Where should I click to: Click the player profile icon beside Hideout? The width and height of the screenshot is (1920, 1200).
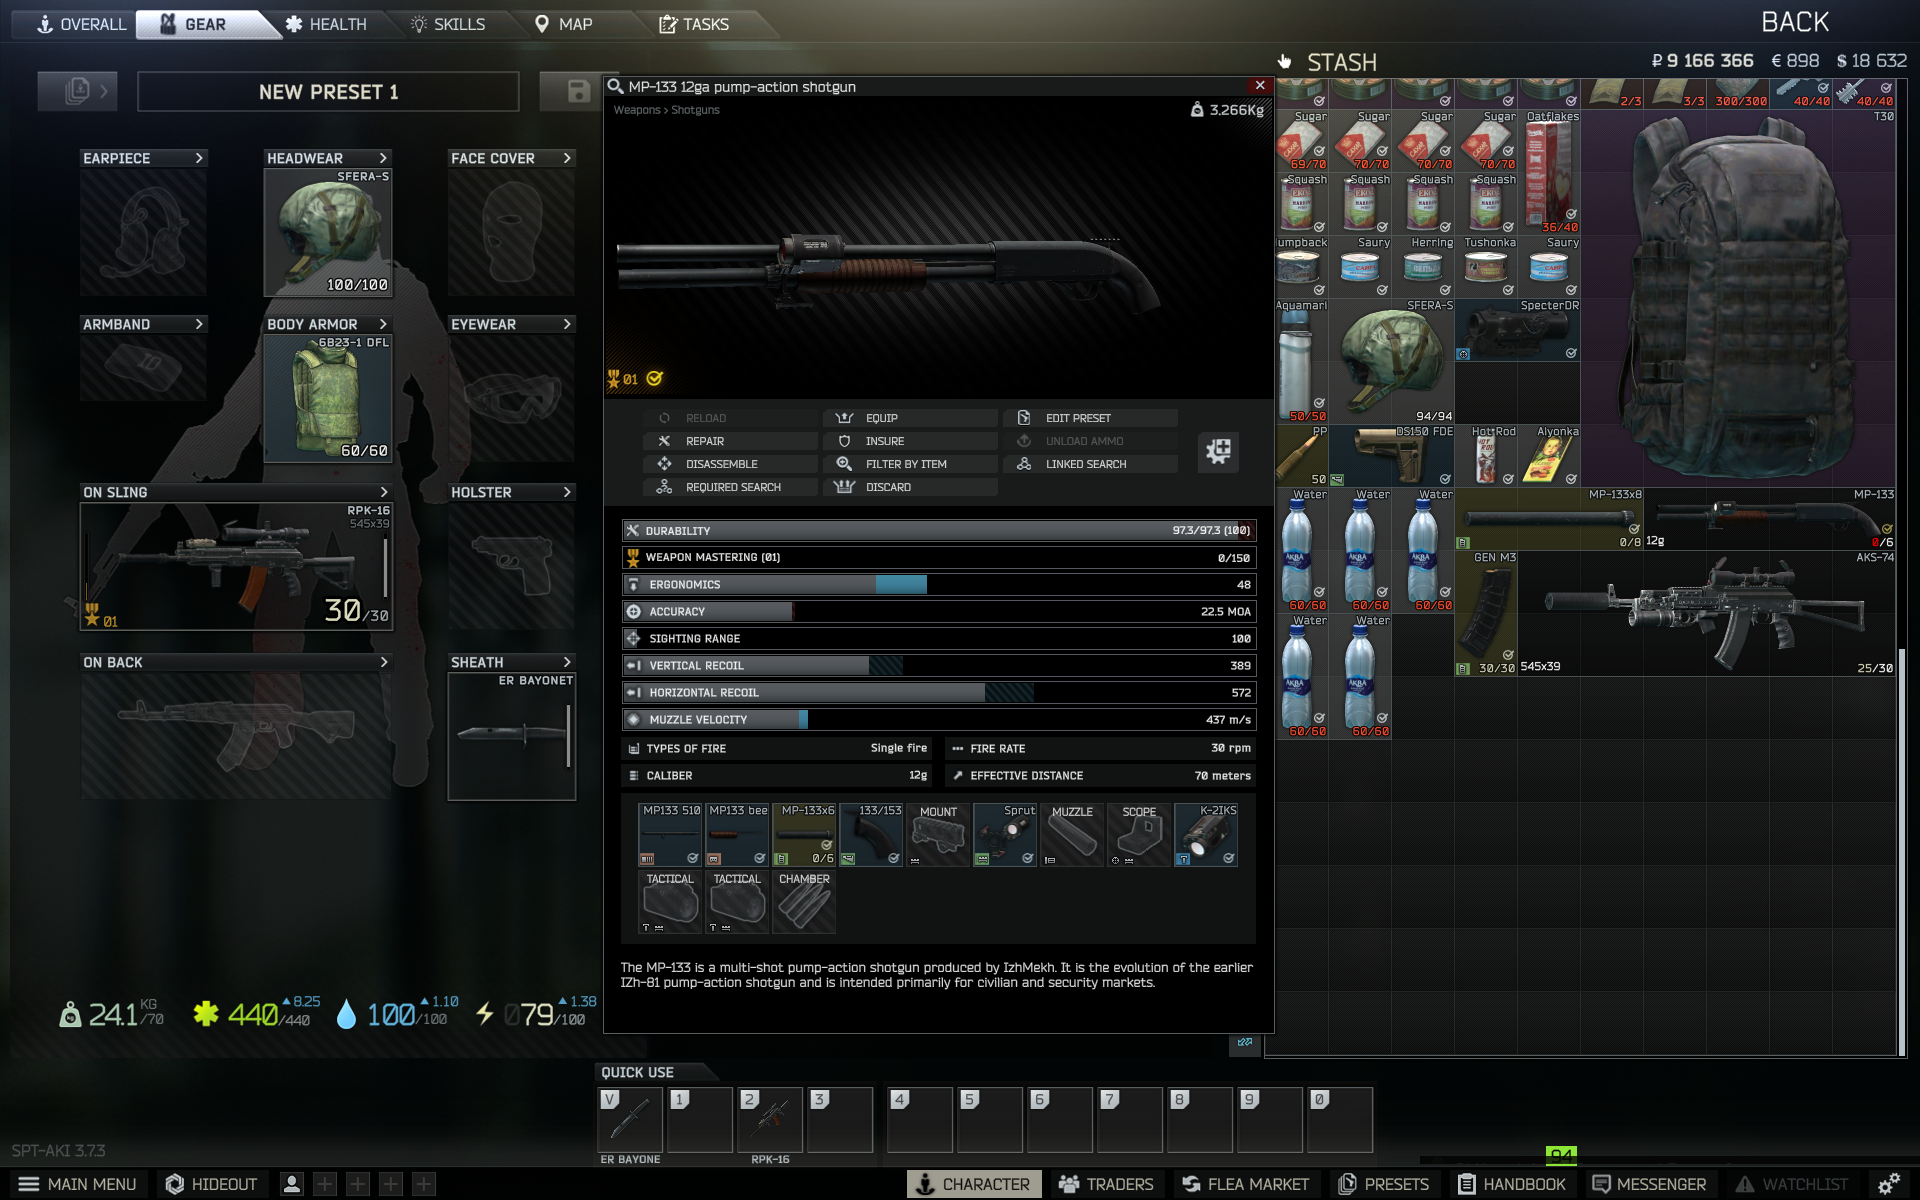point(291,1184)
